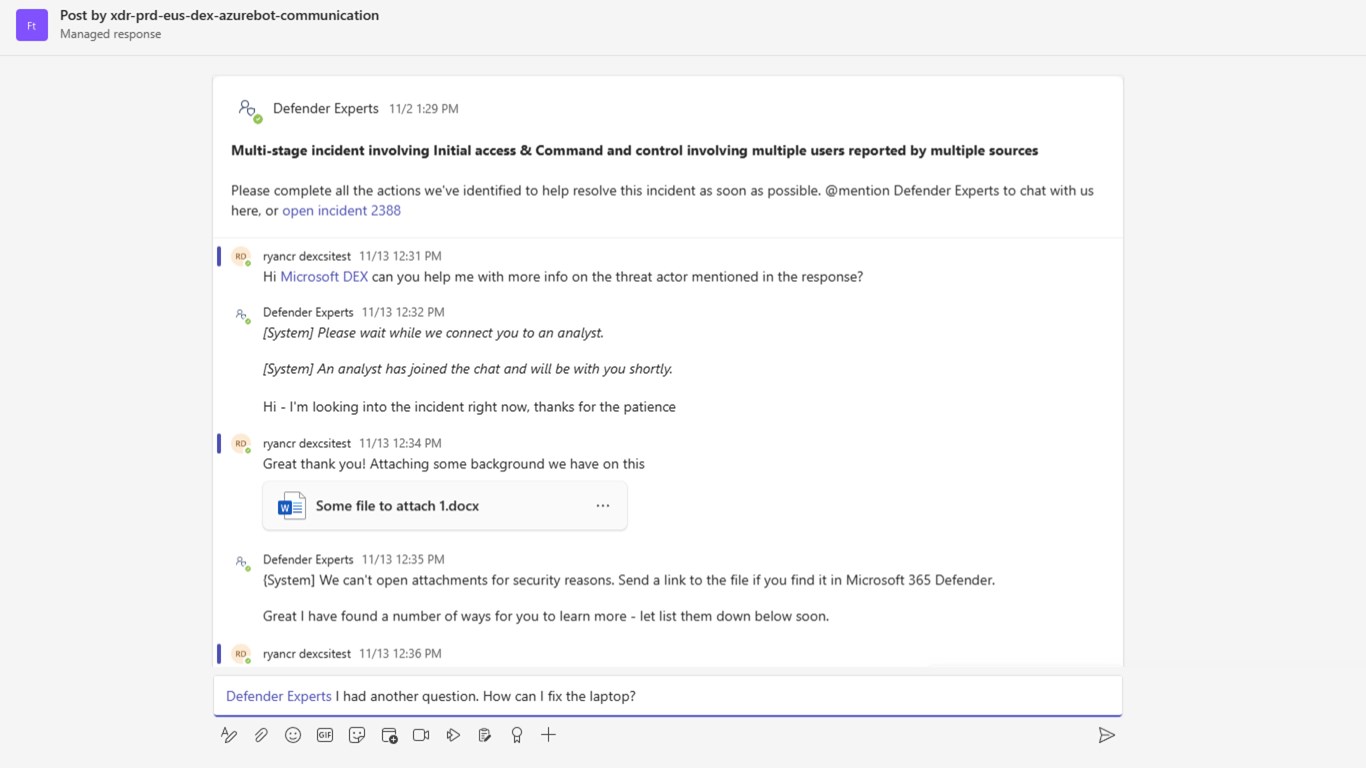The image size is (1366, 768).
Task: Open the emoji picker
Action: (x=293, y=735)
